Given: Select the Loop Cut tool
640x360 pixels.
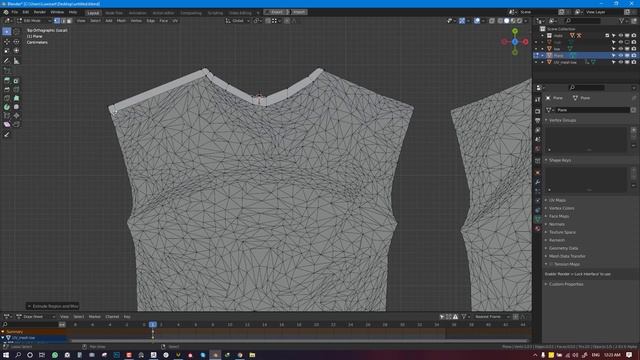Looking at the screenshot, I should (16, 89).
